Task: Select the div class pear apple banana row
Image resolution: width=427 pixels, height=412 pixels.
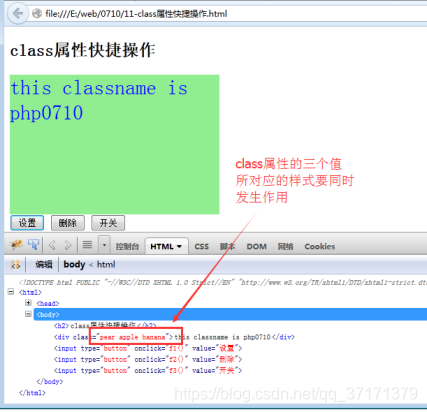Action: [x=174, y=337]
